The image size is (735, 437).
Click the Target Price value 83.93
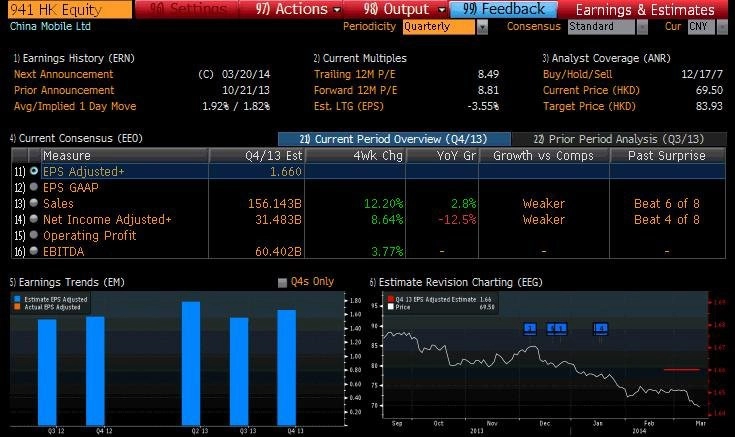tap(709, 106)
